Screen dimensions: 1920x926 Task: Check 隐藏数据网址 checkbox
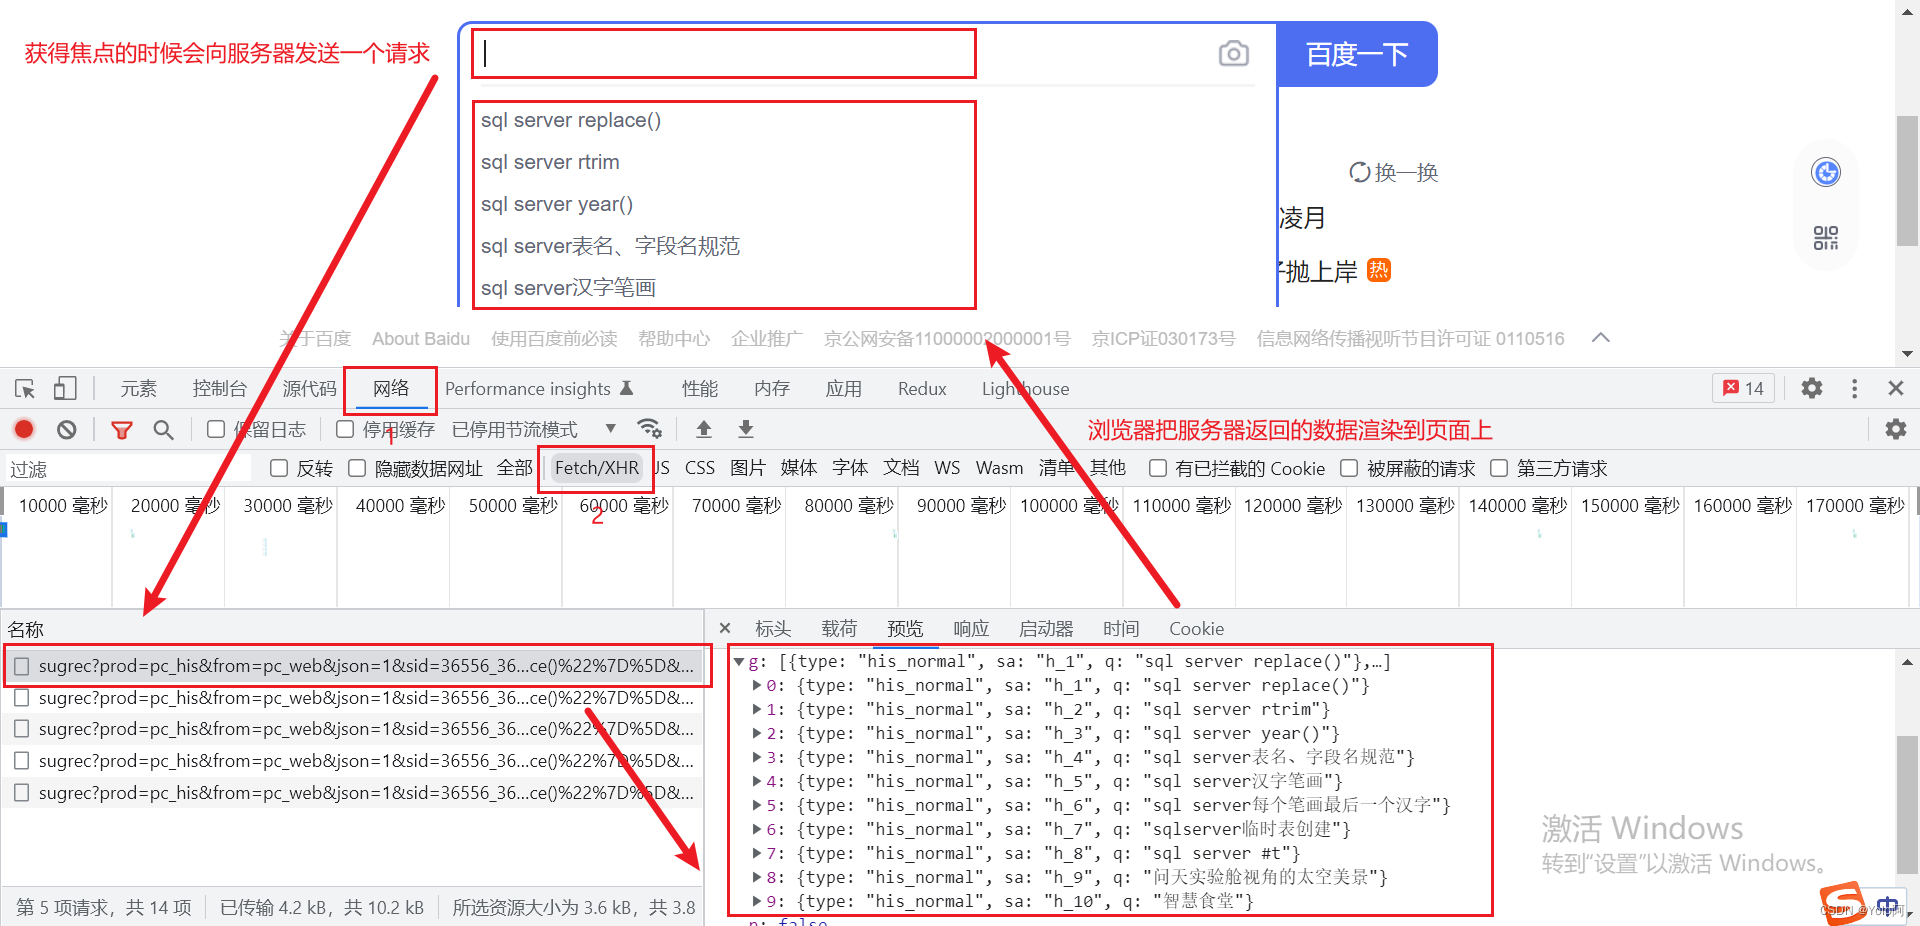357,468
